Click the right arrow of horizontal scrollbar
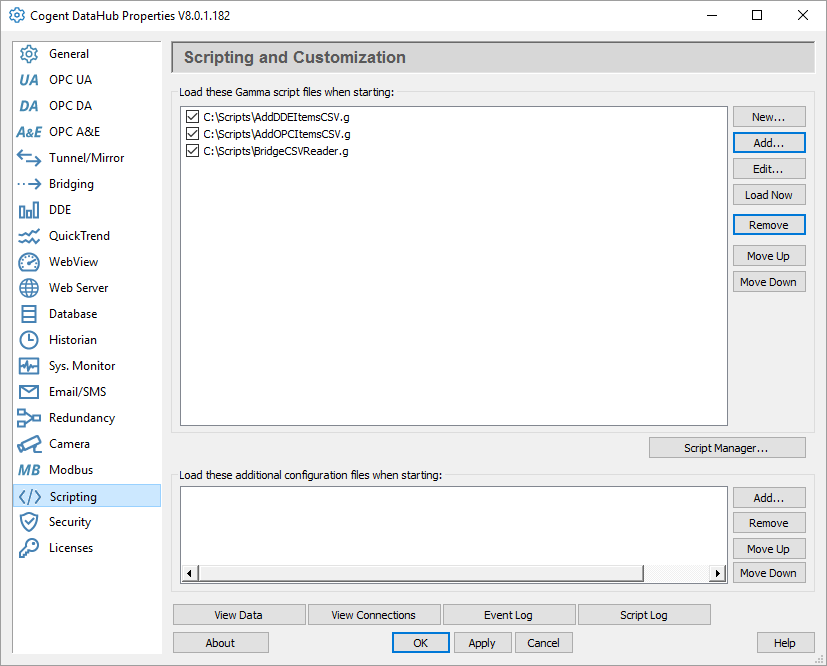This screenshot has height=666, width=827. click(717, 574)
